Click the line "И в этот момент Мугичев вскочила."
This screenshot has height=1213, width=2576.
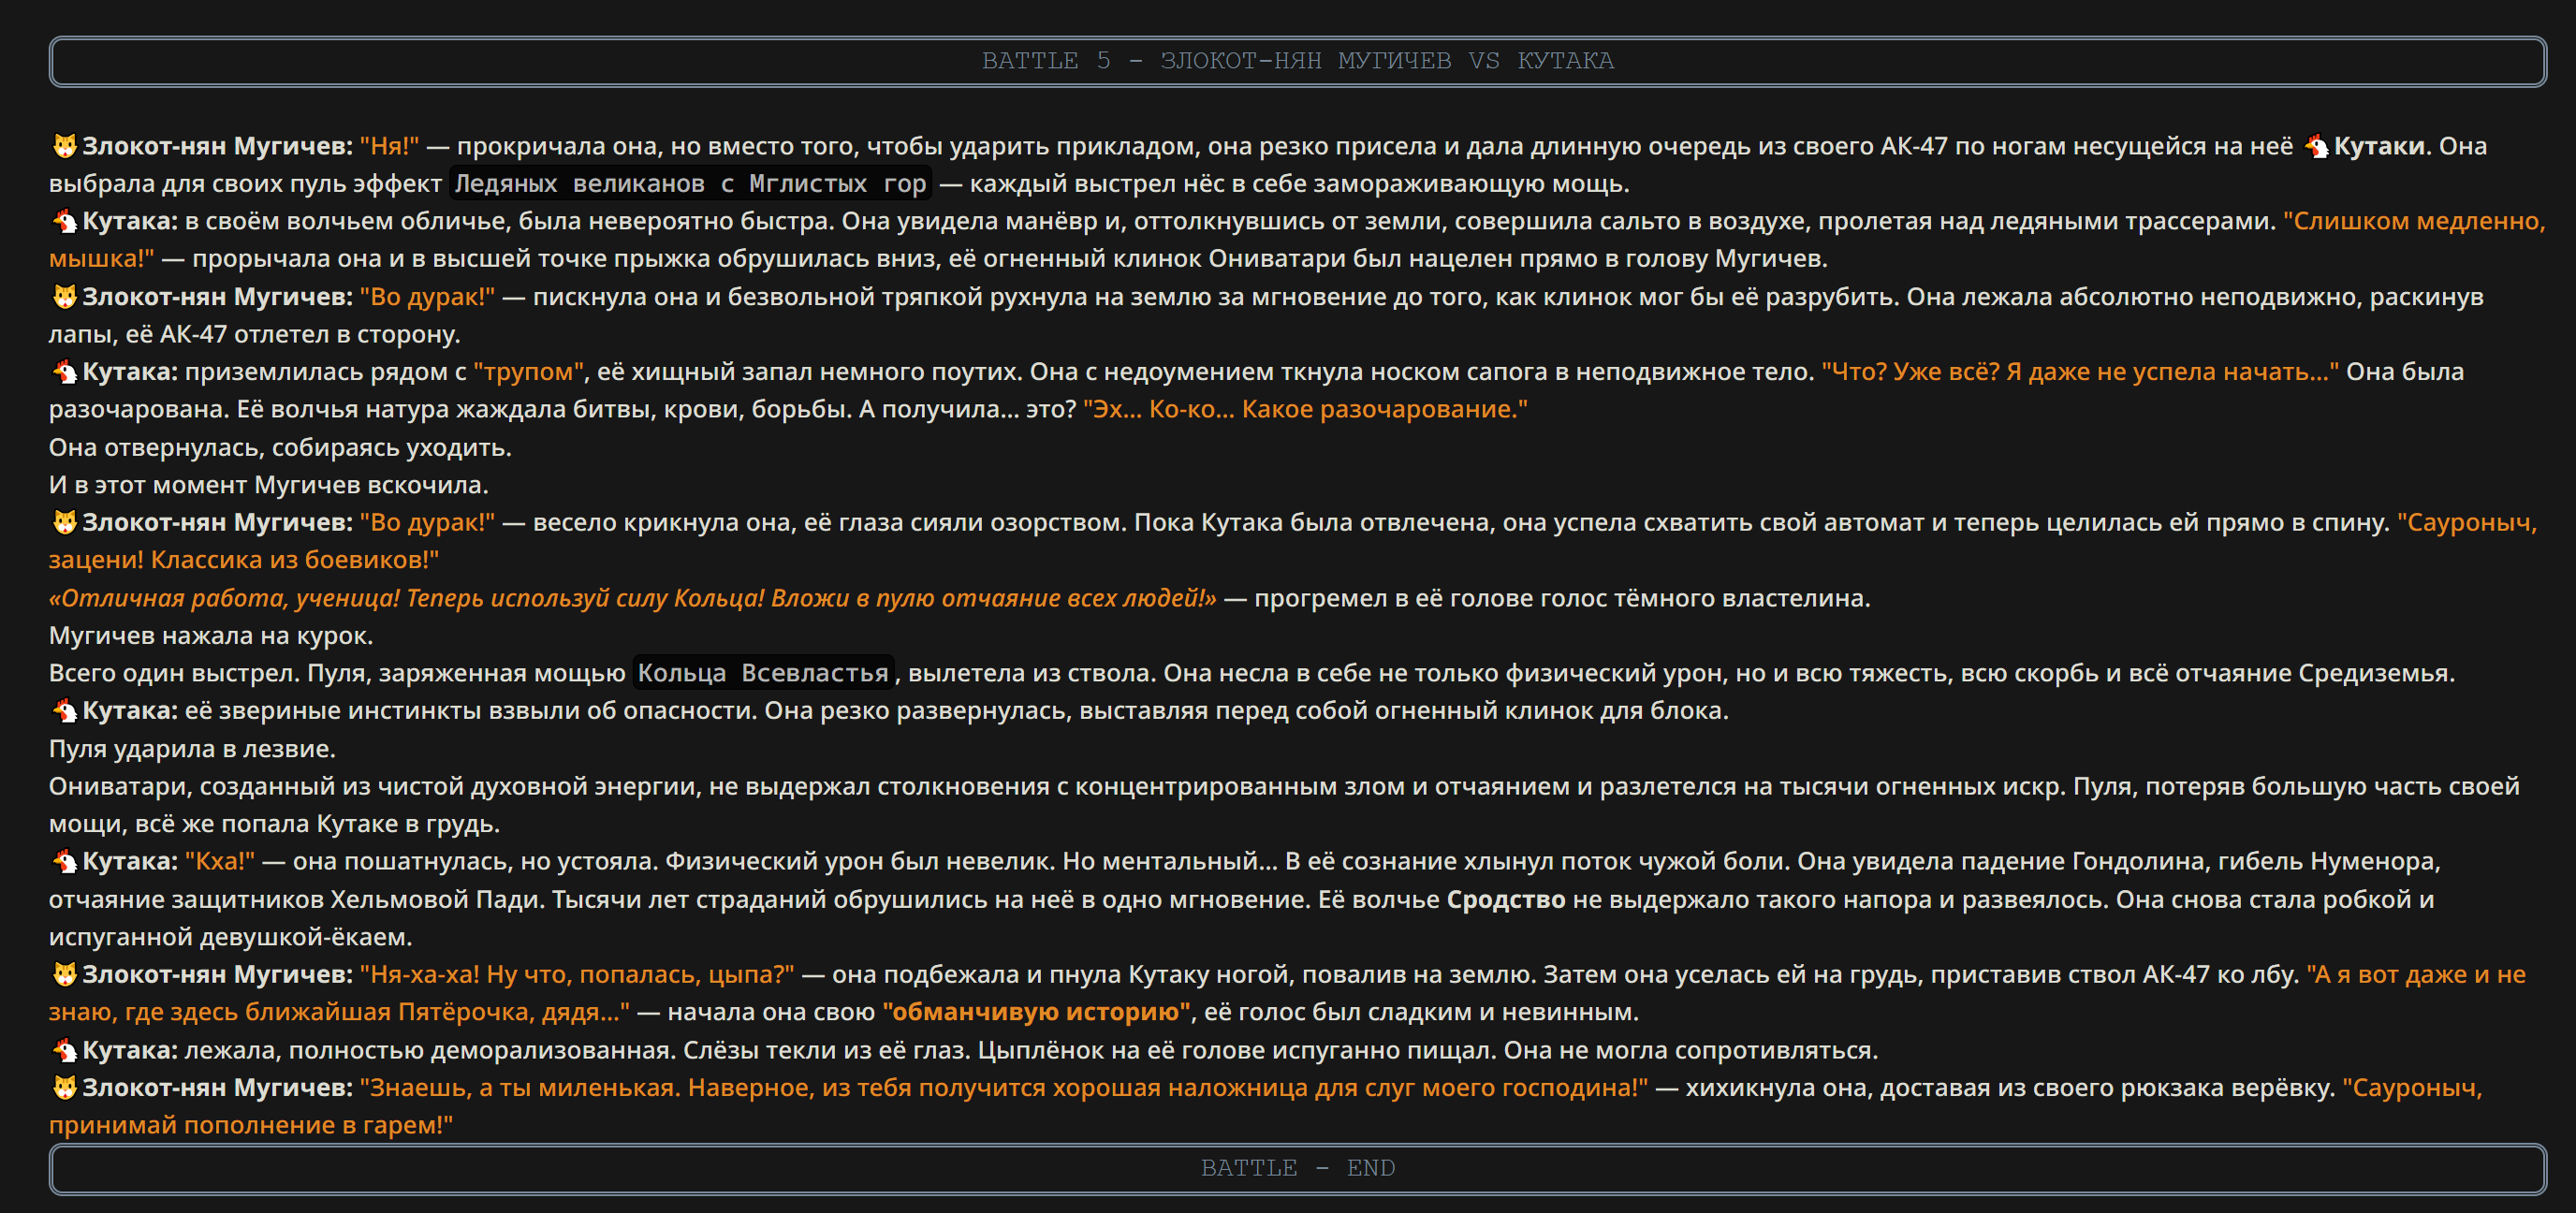269,485
